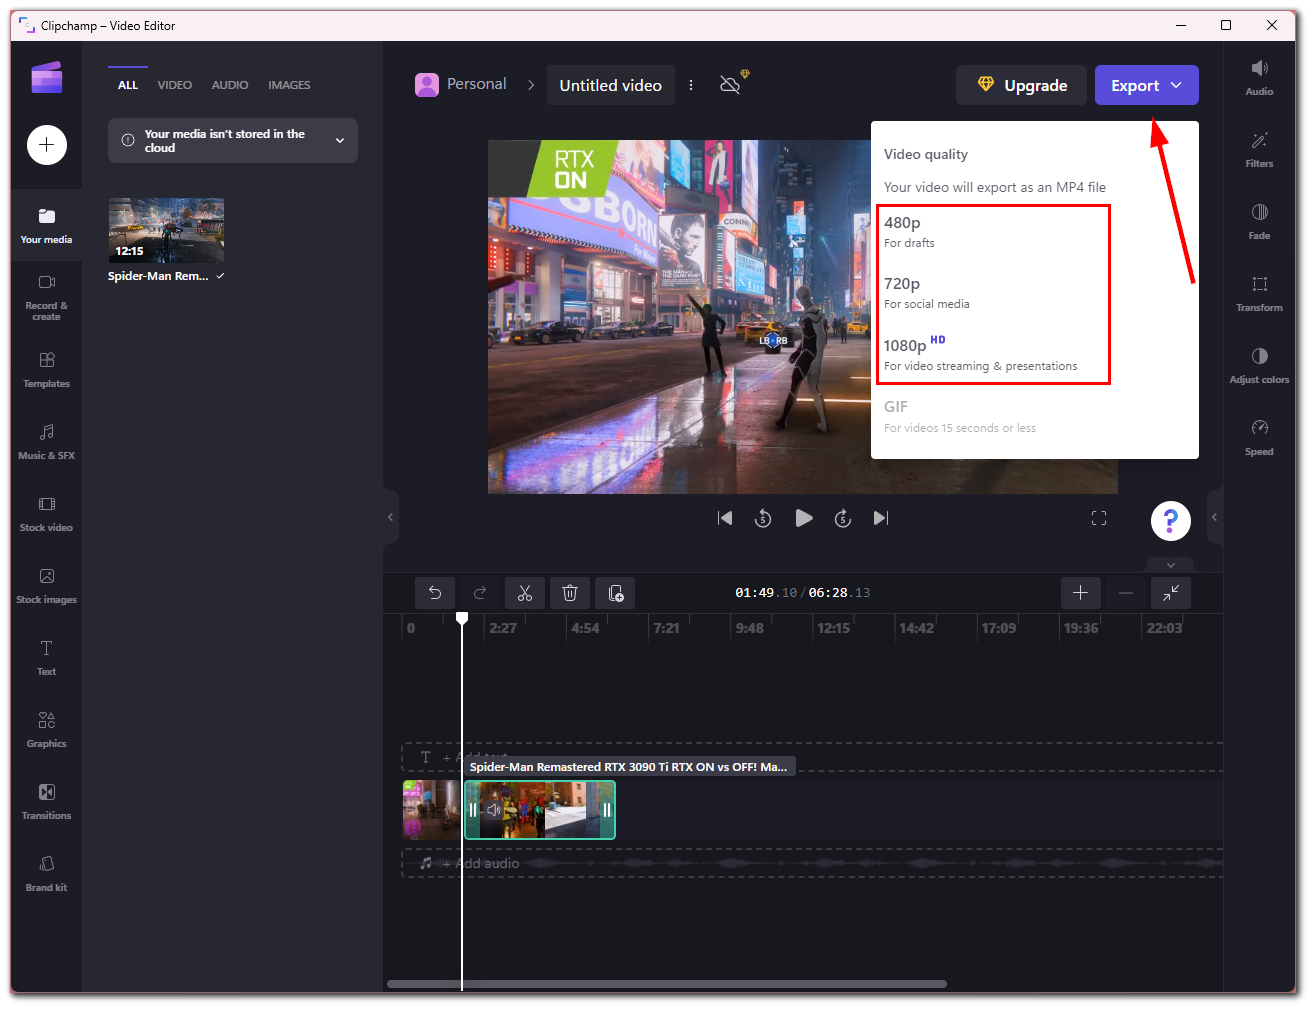
Task: Open the Transitions panel
Action: pos(46,802)
